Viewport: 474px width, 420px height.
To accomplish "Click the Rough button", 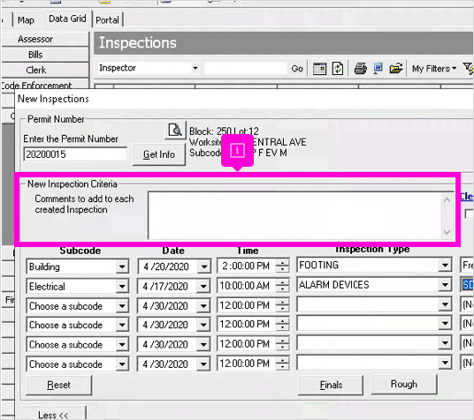I will pos(404,384).
